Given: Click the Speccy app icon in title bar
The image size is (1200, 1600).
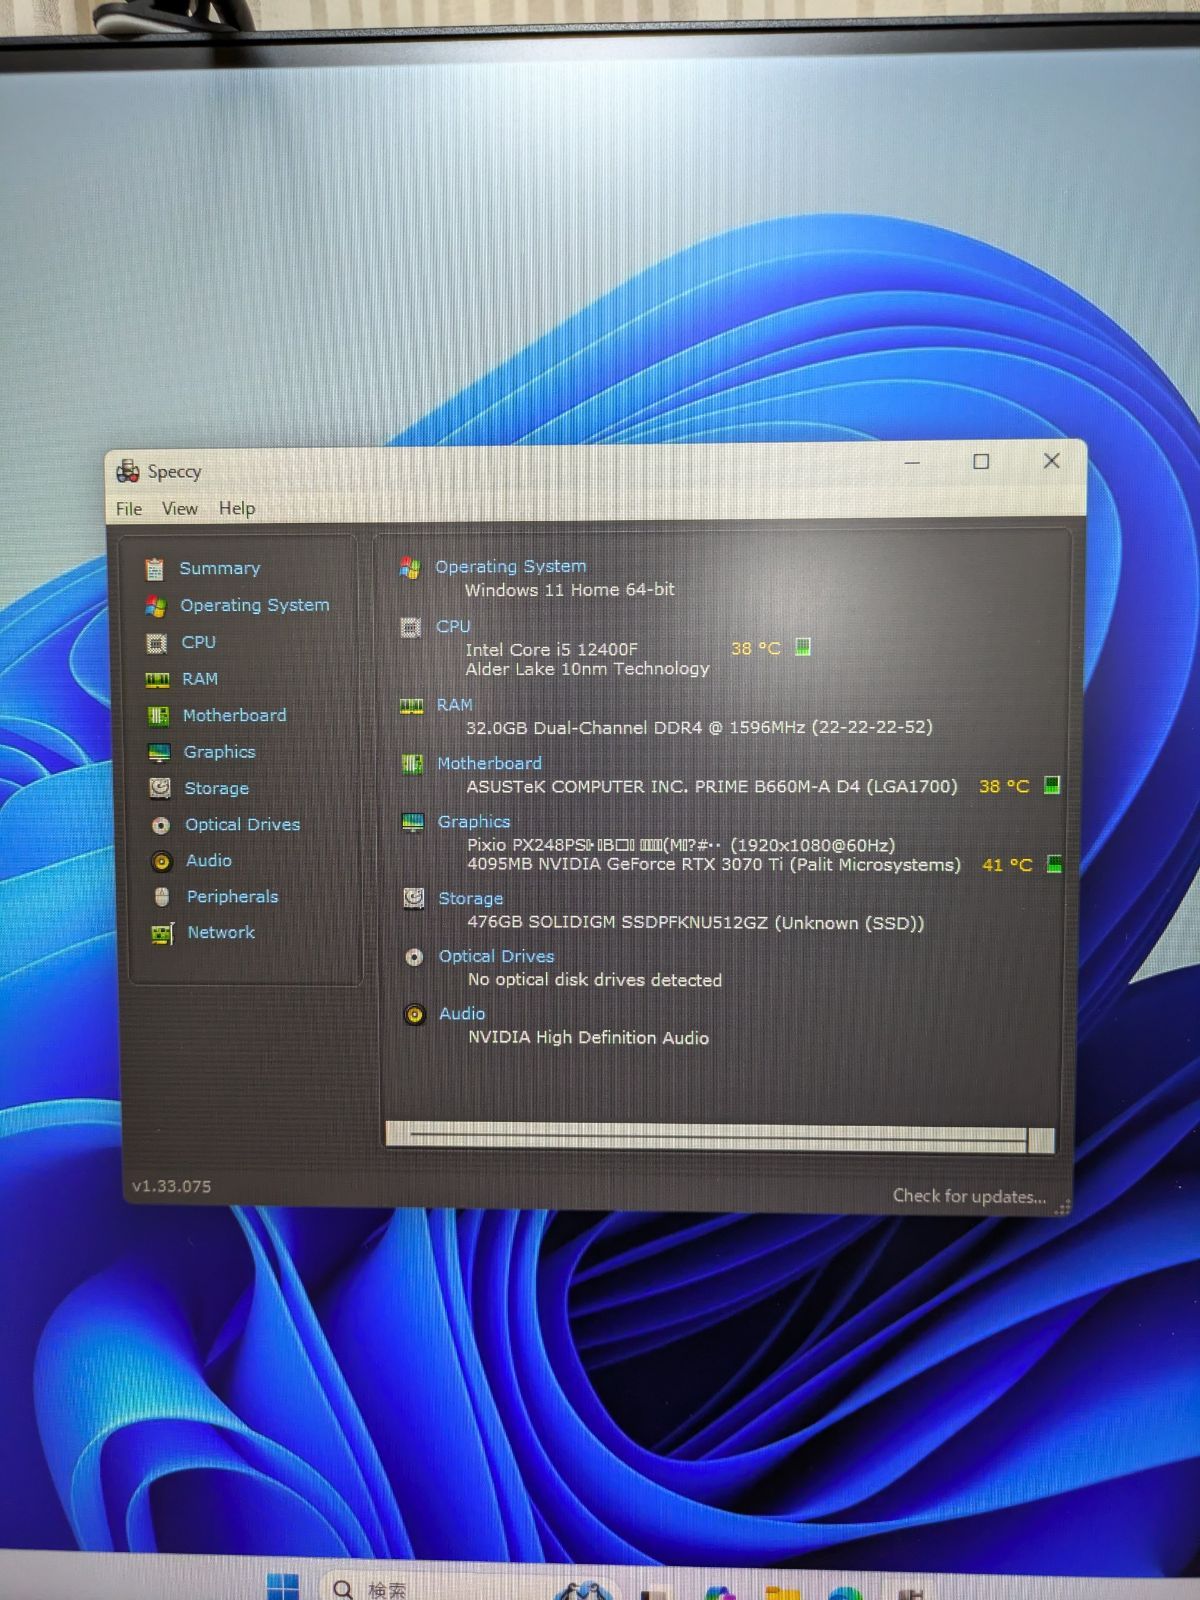Looking at the screenshot, I should [x=128, y=471].
